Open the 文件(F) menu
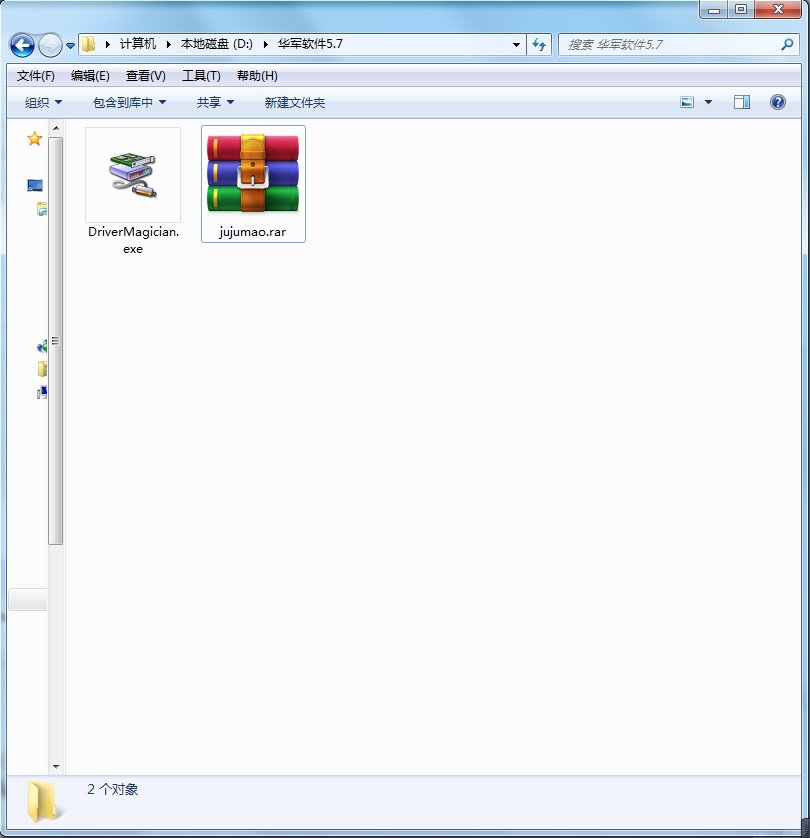Screen dimensions: 810x838 [x=36, y=76]
